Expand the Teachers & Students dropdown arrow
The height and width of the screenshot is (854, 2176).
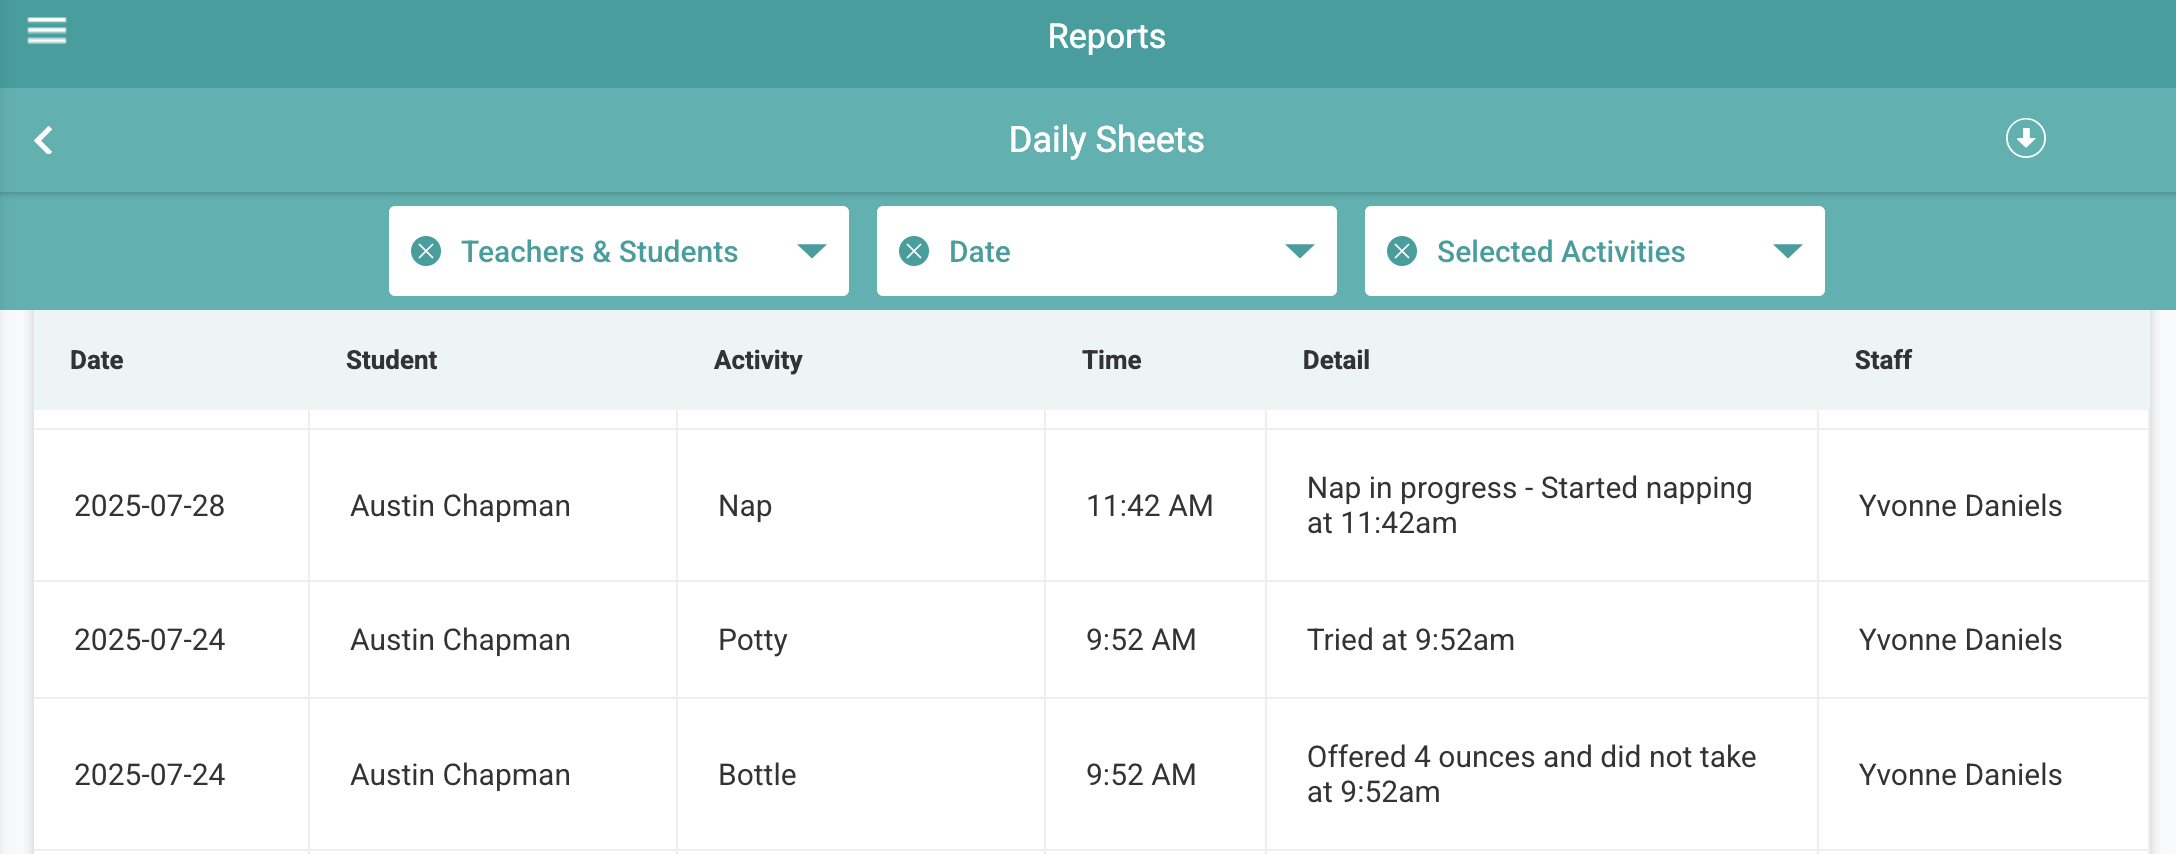tap(811, 251)
